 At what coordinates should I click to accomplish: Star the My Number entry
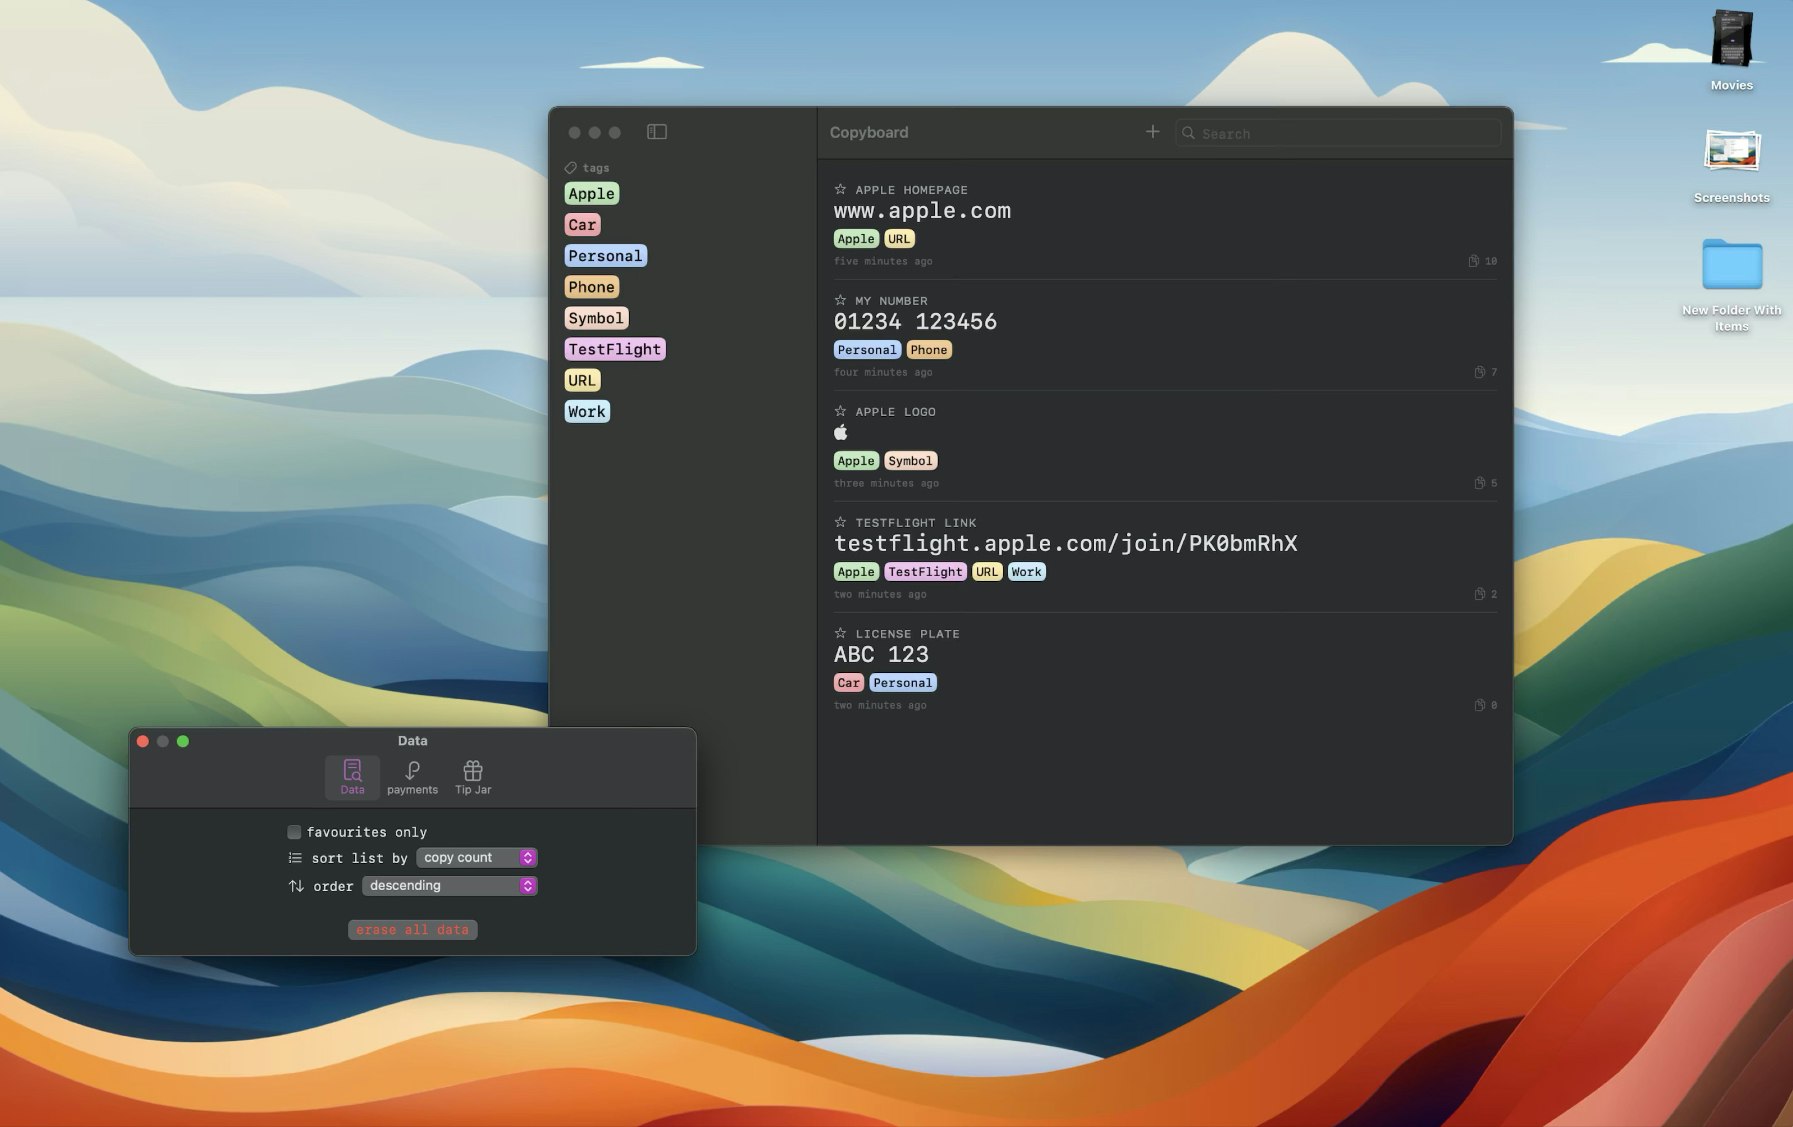[841, 300]
